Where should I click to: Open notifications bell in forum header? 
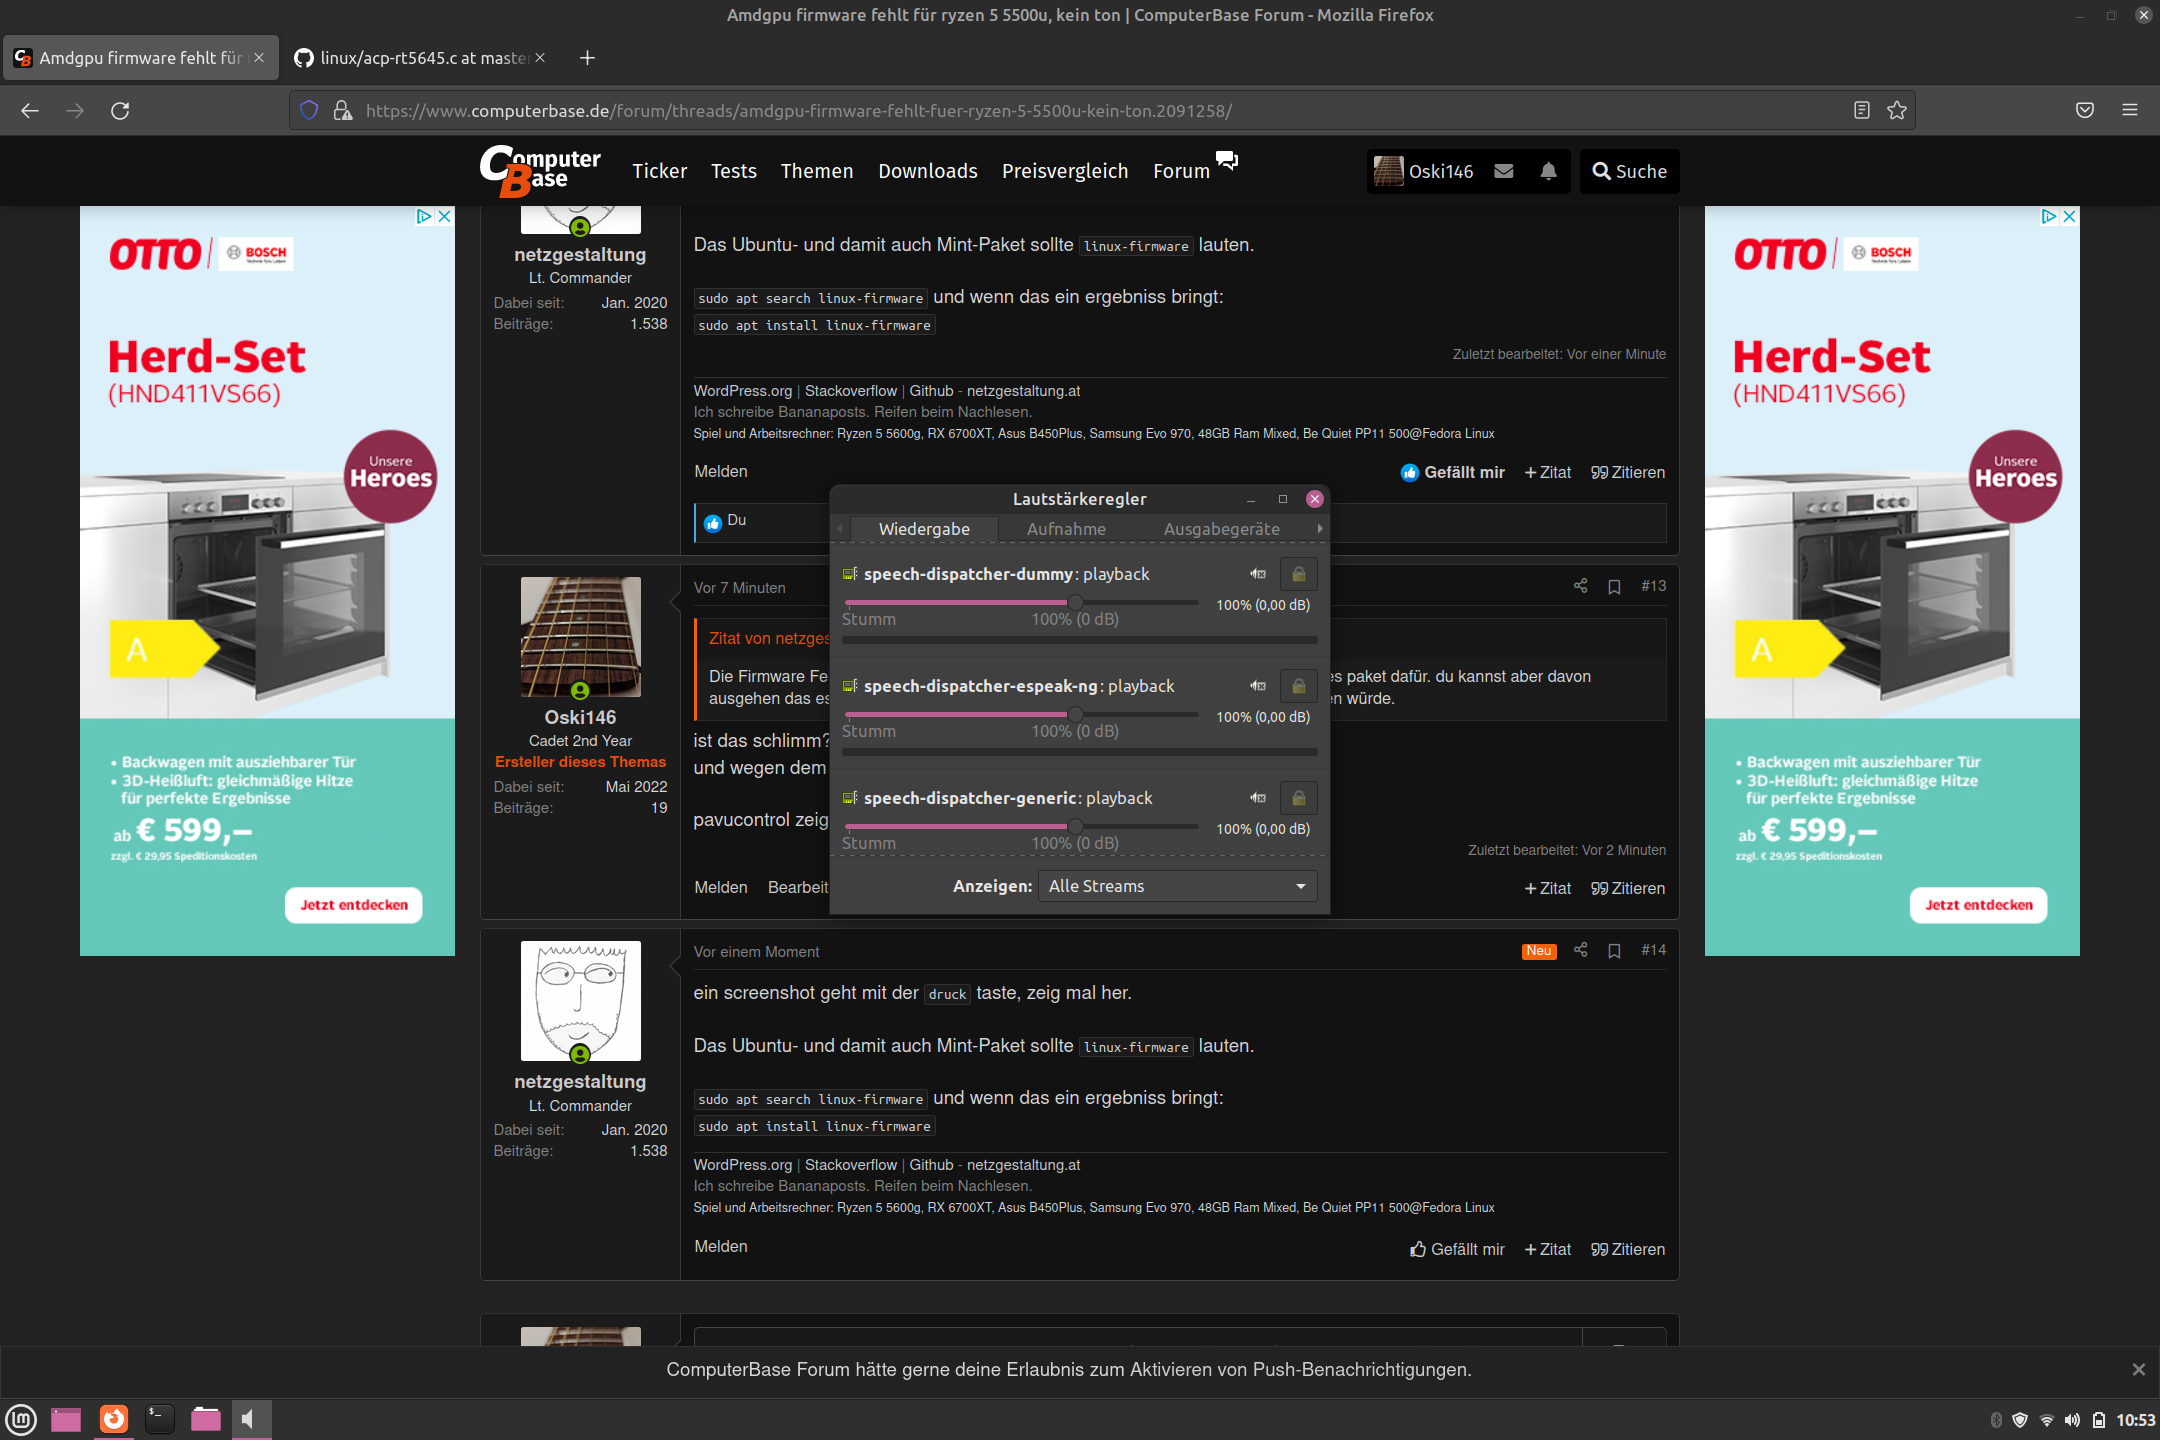click(x=1548, y=171)
